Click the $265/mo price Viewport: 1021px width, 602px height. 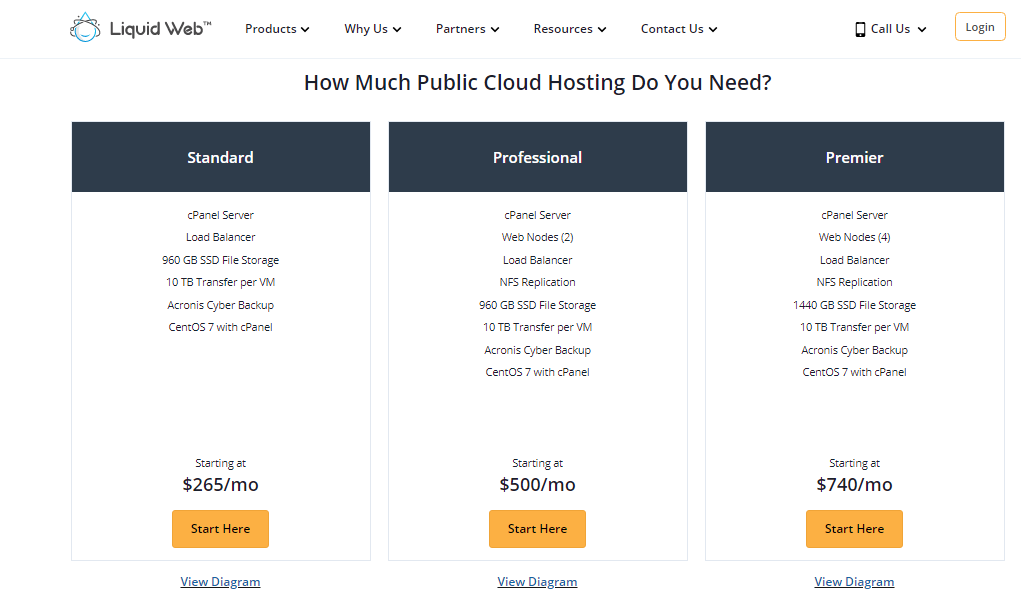pyautogui.click(x=220, y=484)
